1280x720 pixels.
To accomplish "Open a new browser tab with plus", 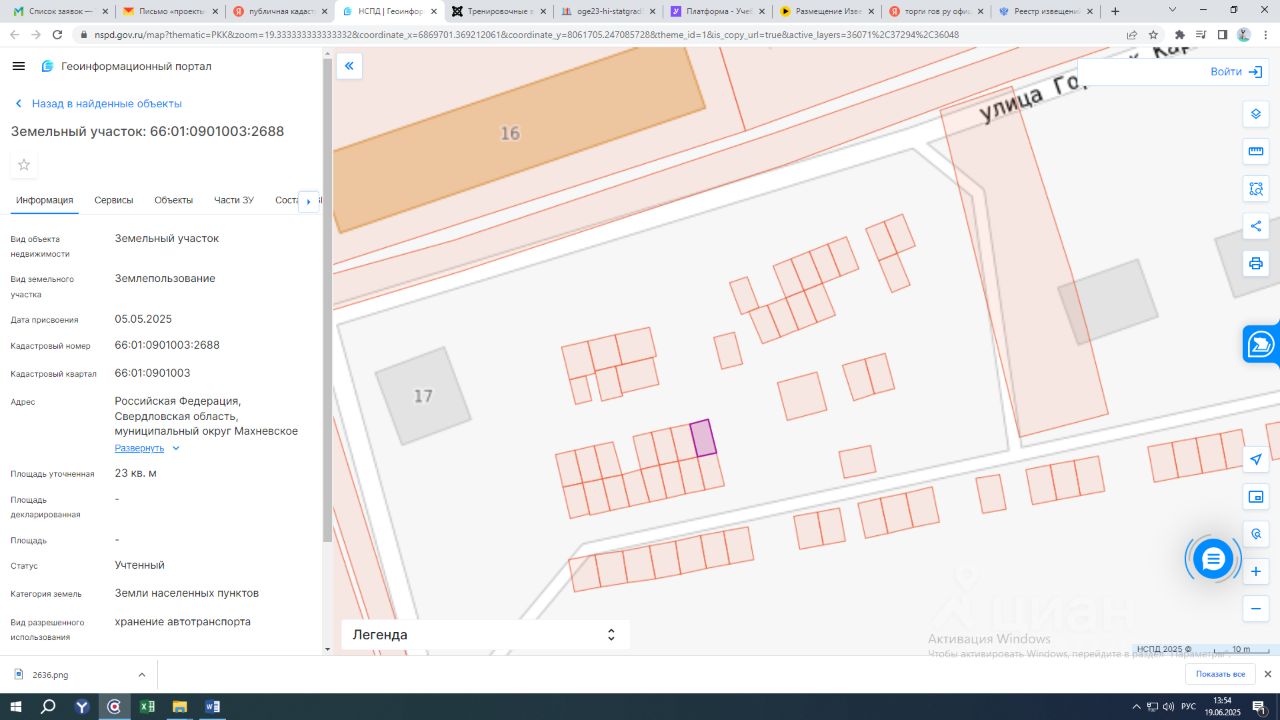I will 1115,11.
